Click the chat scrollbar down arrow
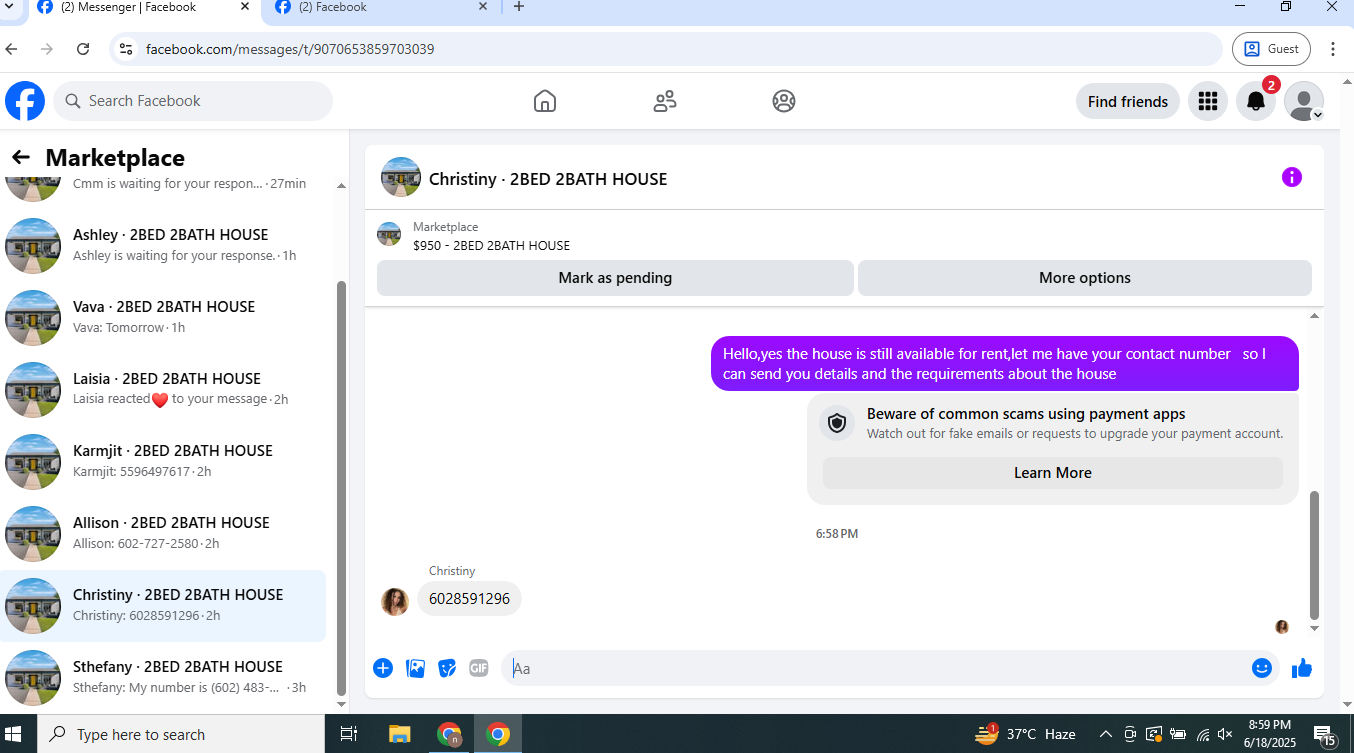The image size is (1354, 753). tap(1315, 629)
